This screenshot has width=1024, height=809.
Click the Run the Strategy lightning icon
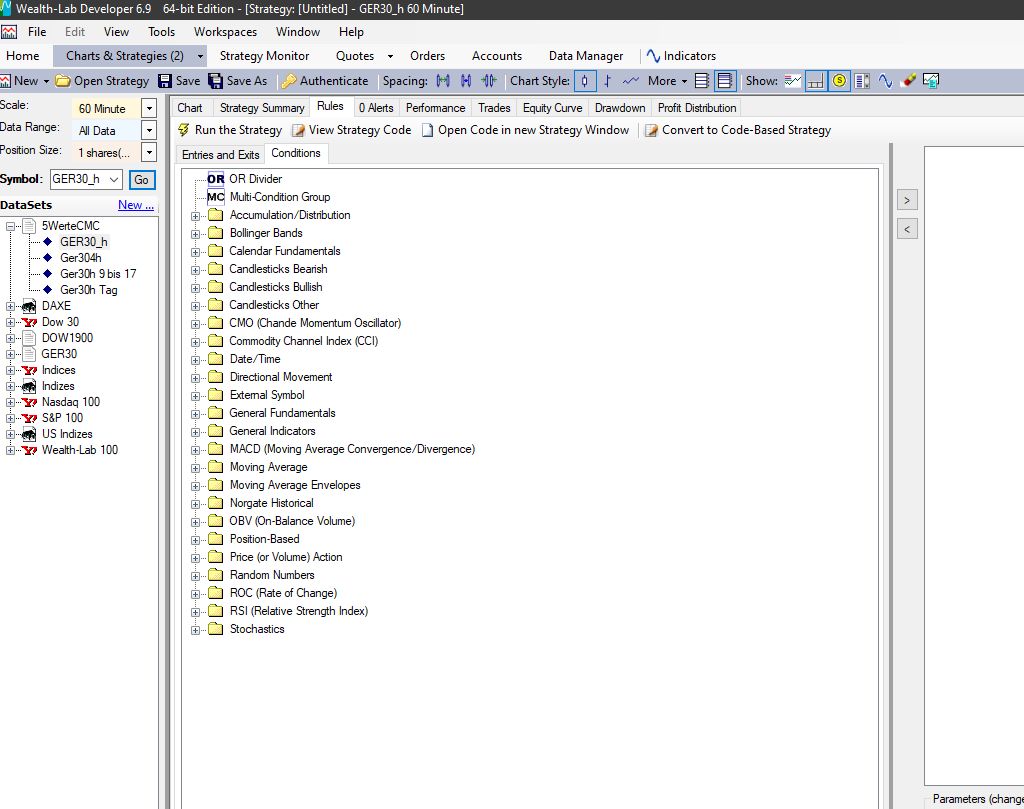pyautogui.click(x=184, y=130)
